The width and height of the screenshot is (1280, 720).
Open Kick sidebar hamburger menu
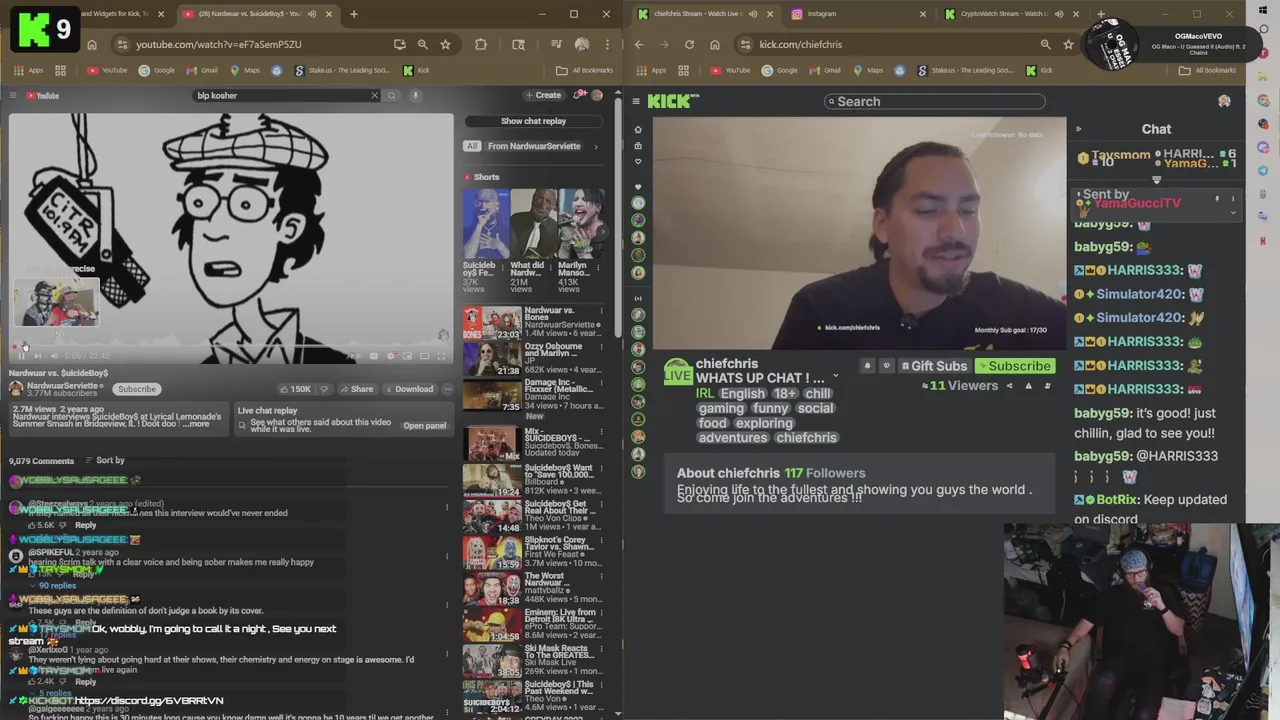coord(636,101)
